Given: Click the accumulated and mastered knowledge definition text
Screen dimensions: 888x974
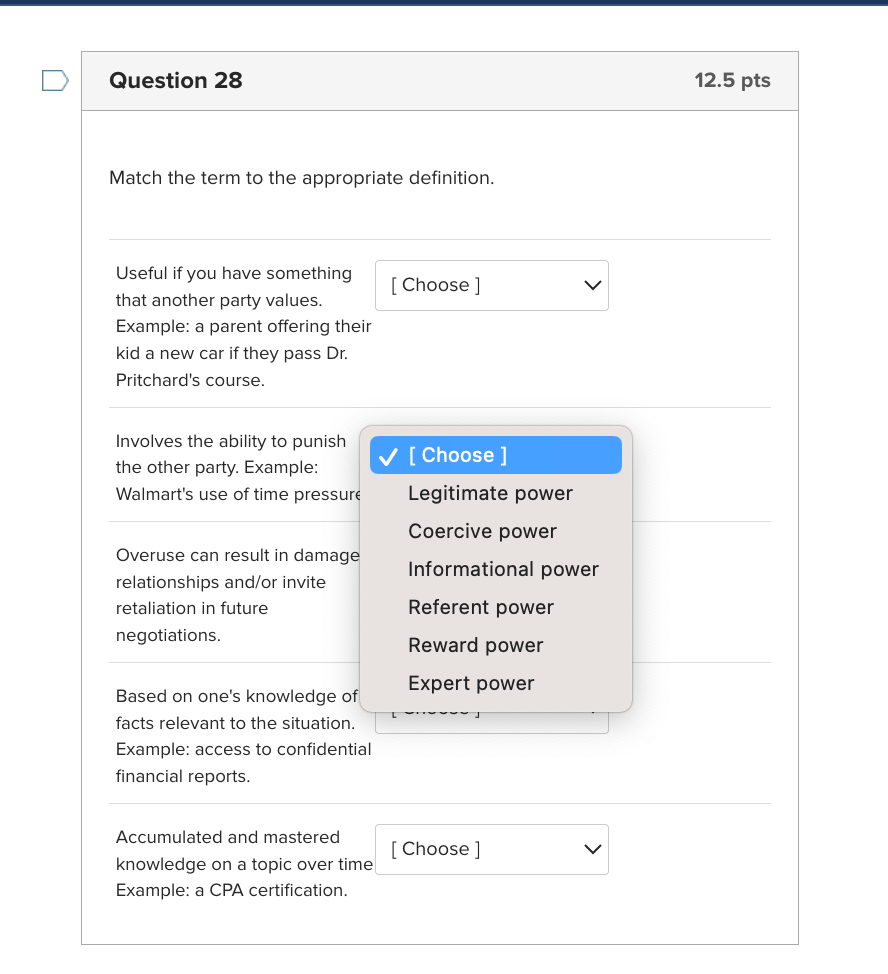Looking at the screenshot, I should point(245,863).
